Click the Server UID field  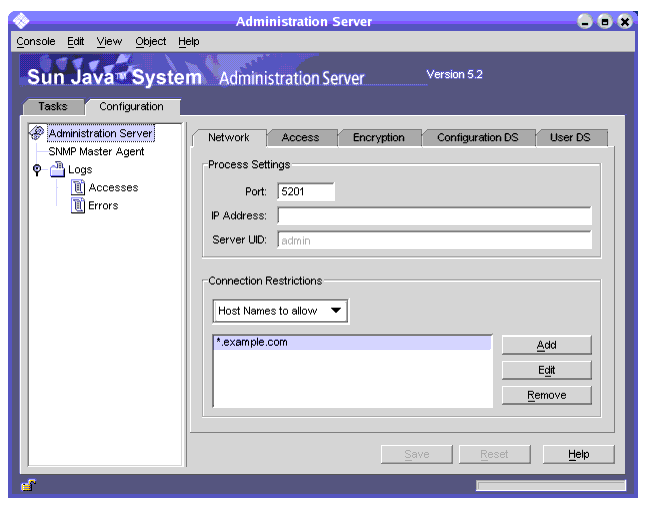tap(435, 240)
